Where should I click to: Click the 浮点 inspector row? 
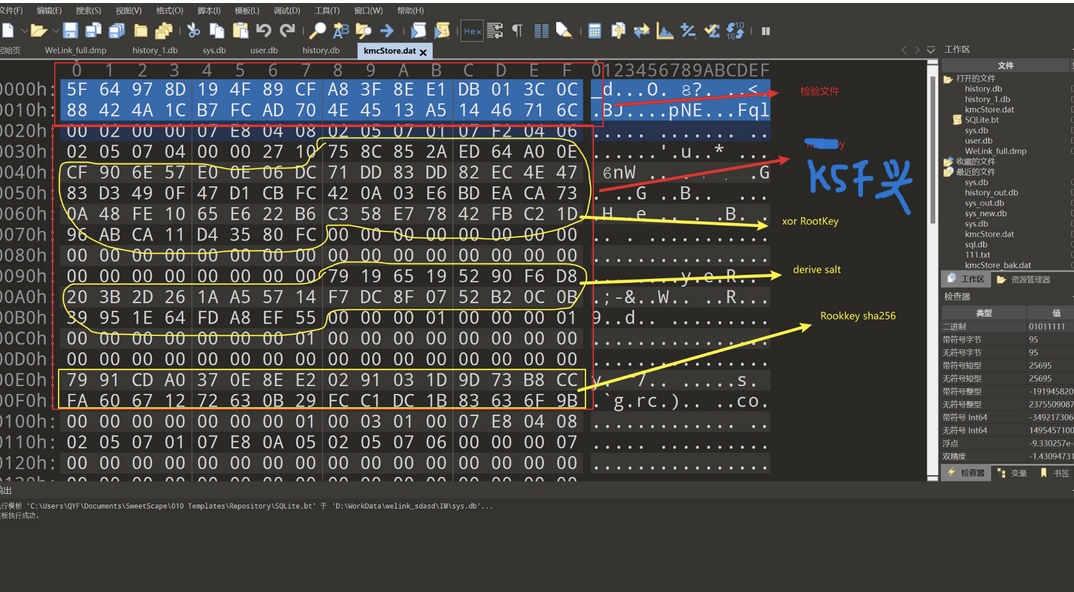(1008, 443)
